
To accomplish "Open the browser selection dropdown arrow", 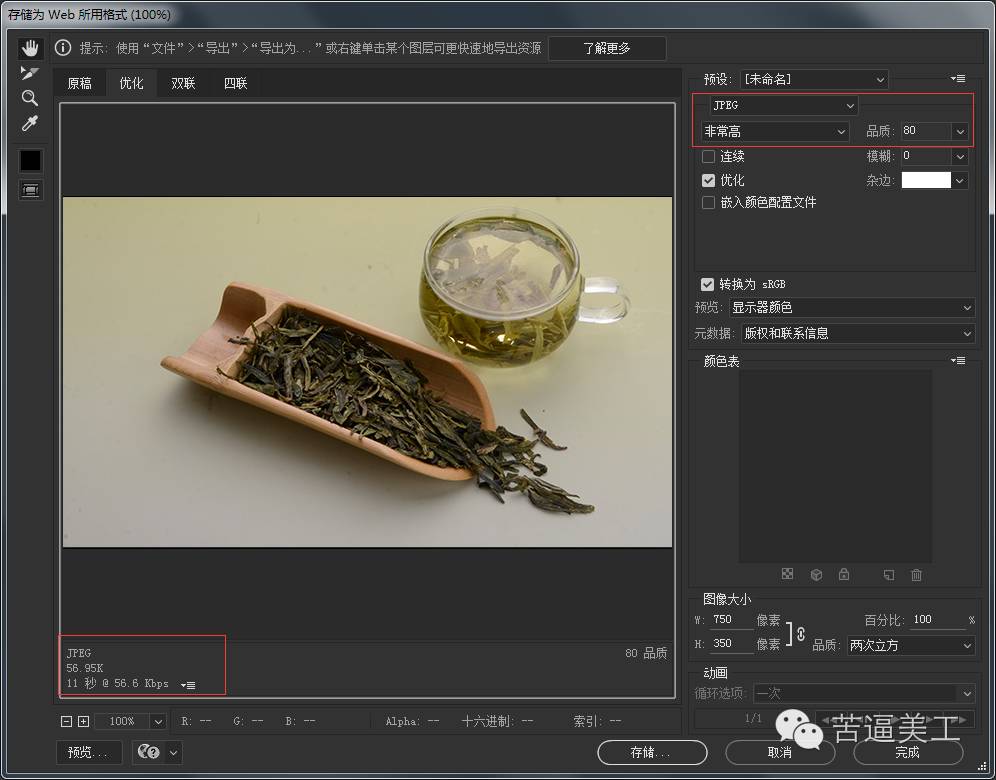I will click(x=174, y=753).
